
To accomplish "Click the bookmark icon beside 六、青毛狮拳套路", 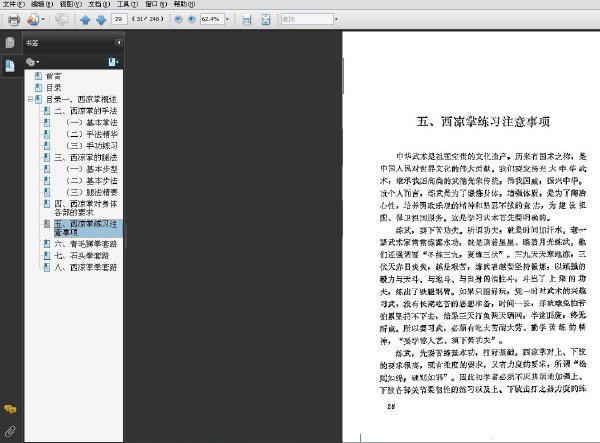I will [47, 244].
